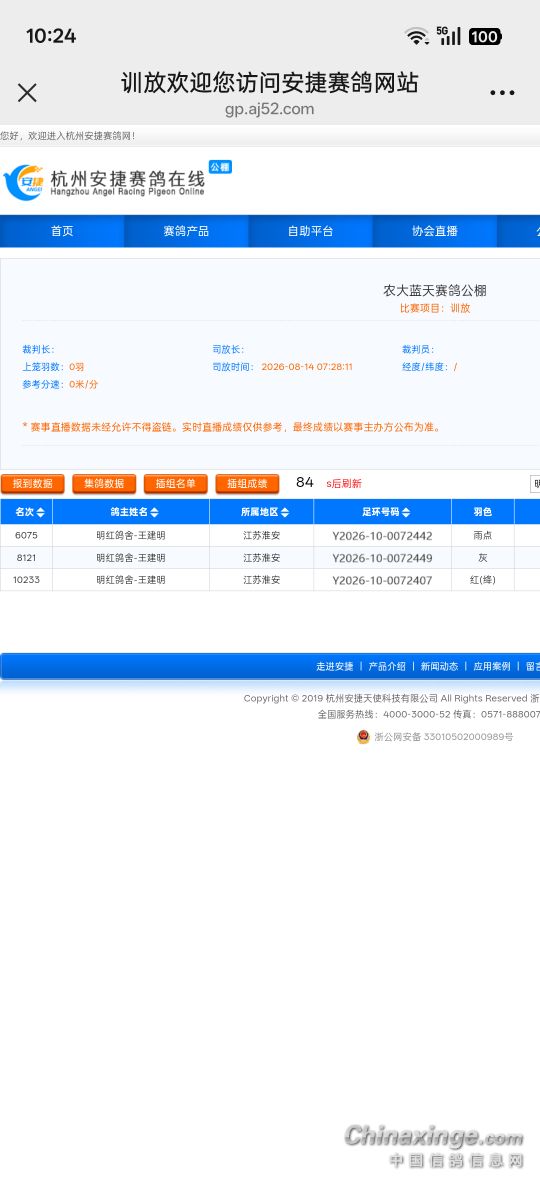This screenshot has height=1186, width=540.
Task: Select rank cell 8121
Action: [x=26, y=557]
